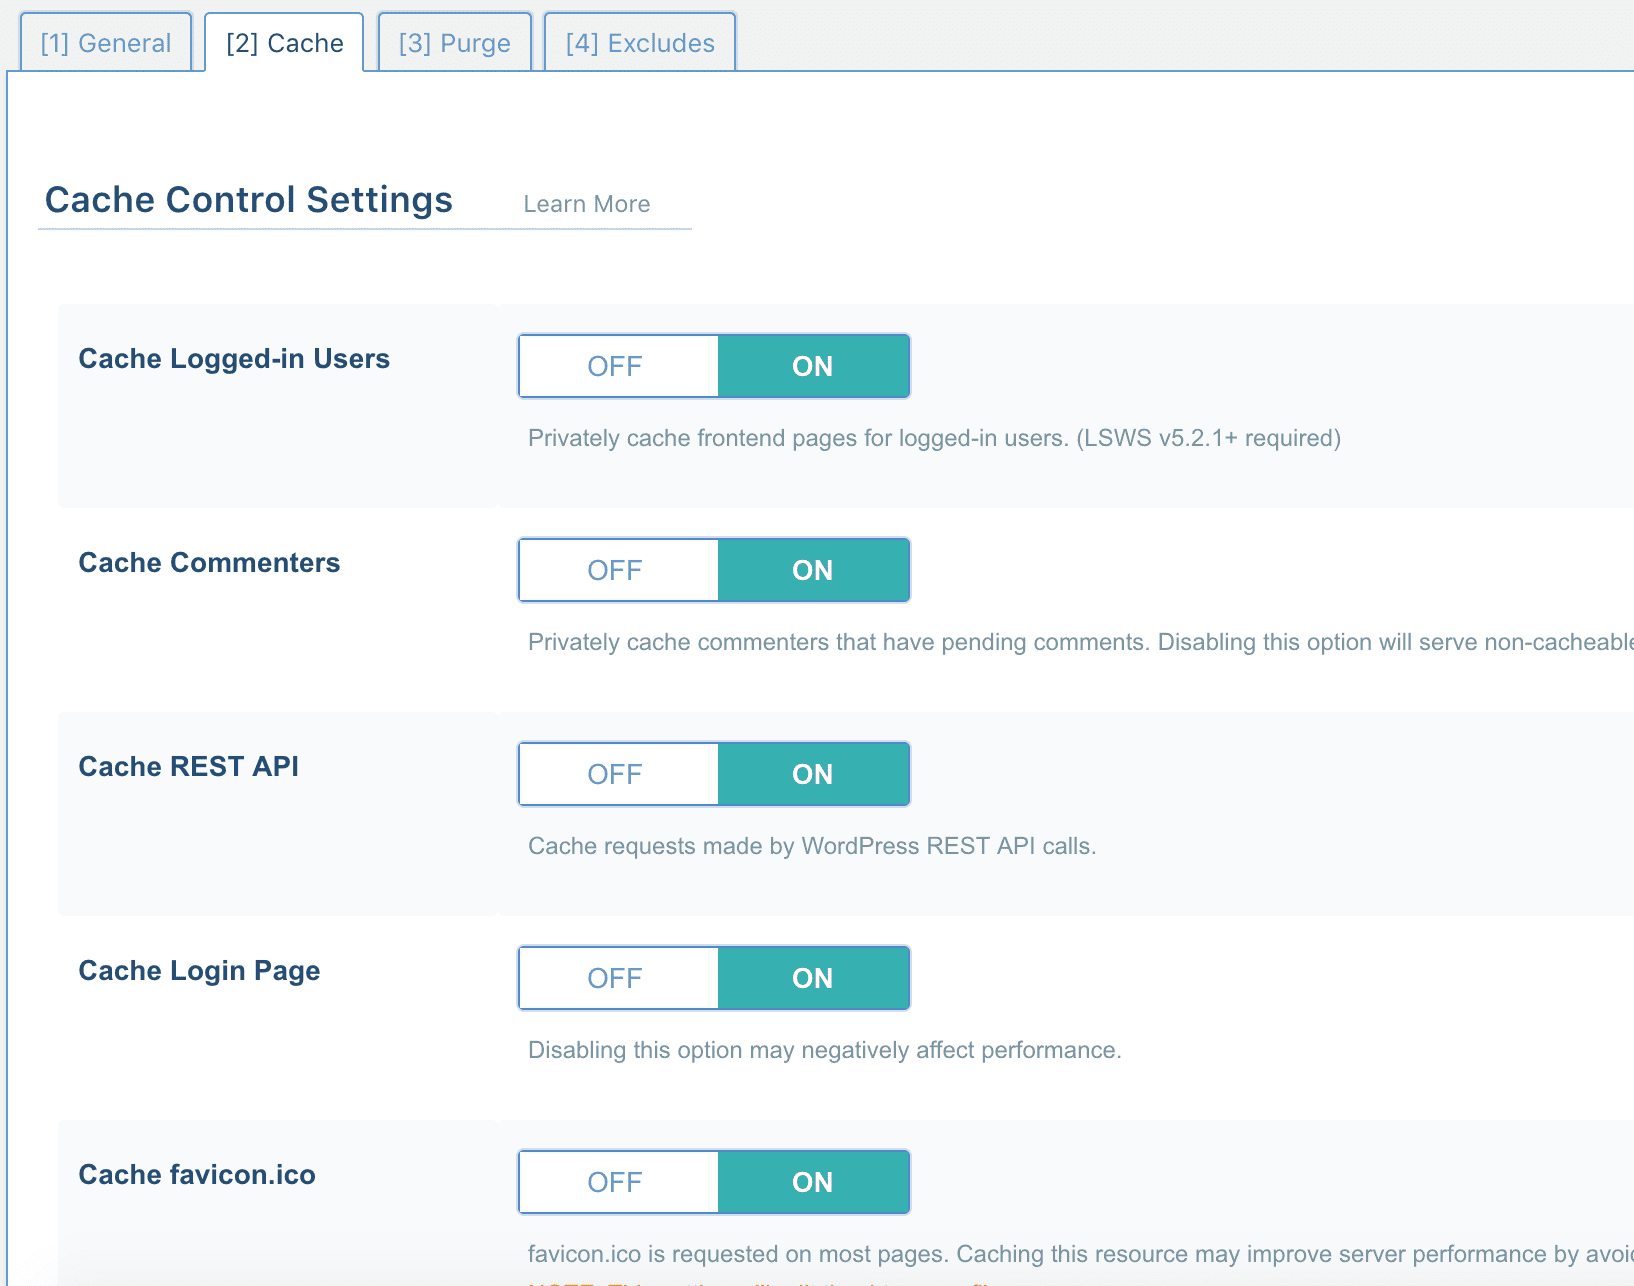Viewport: 1634px width, 1286px height.
Task: Disable Cache Login Page via OFF
Action: coord(616,978)
